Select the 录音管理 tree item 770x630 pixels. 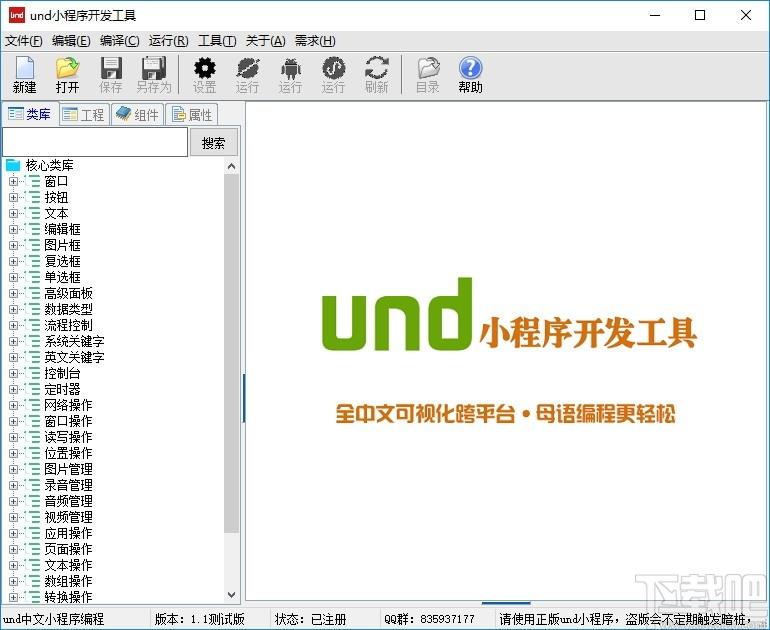68,485
